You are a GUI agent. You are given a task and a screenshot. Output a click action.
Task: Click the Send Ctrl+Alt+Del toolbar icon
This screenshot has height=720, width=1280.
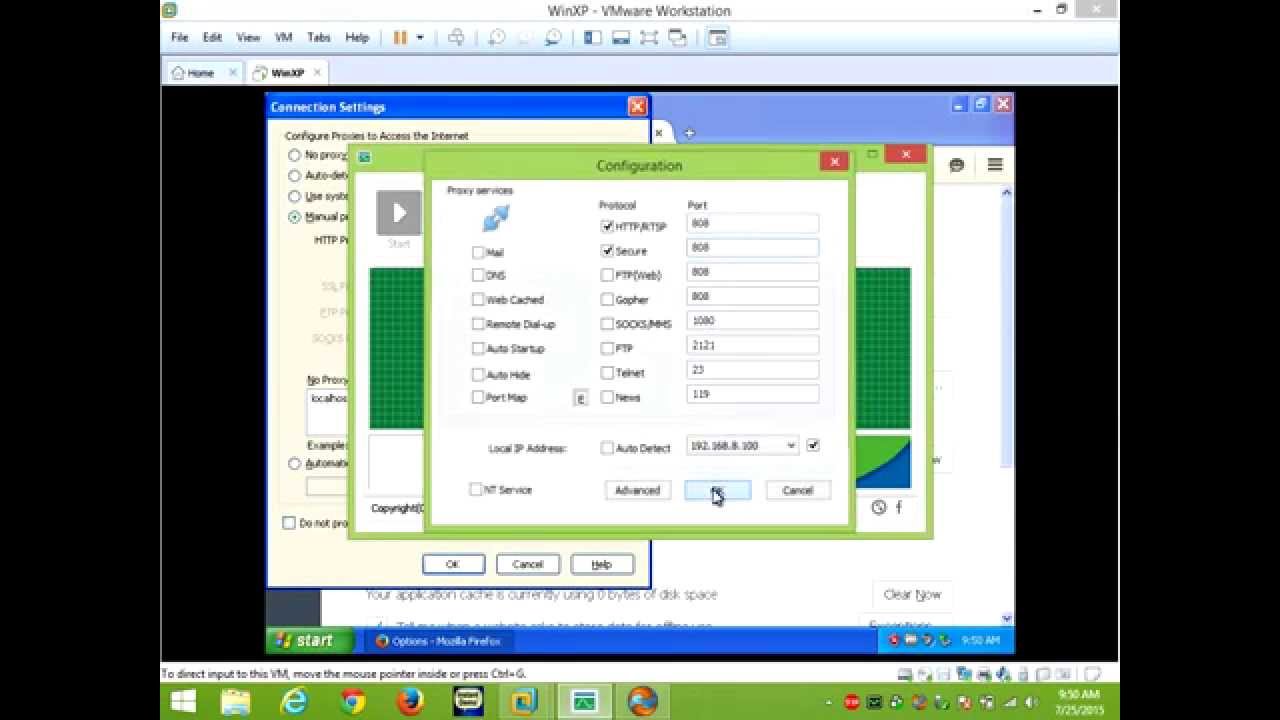456,38
